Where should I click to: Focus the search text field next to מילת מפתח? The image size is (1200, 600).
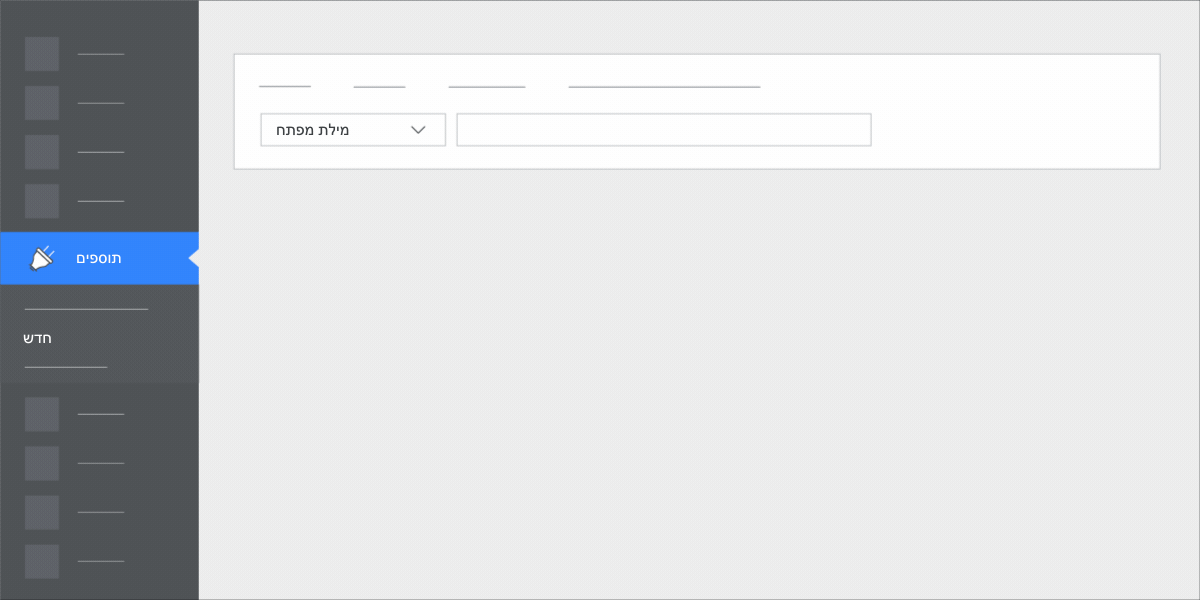(x=664, y=130)
